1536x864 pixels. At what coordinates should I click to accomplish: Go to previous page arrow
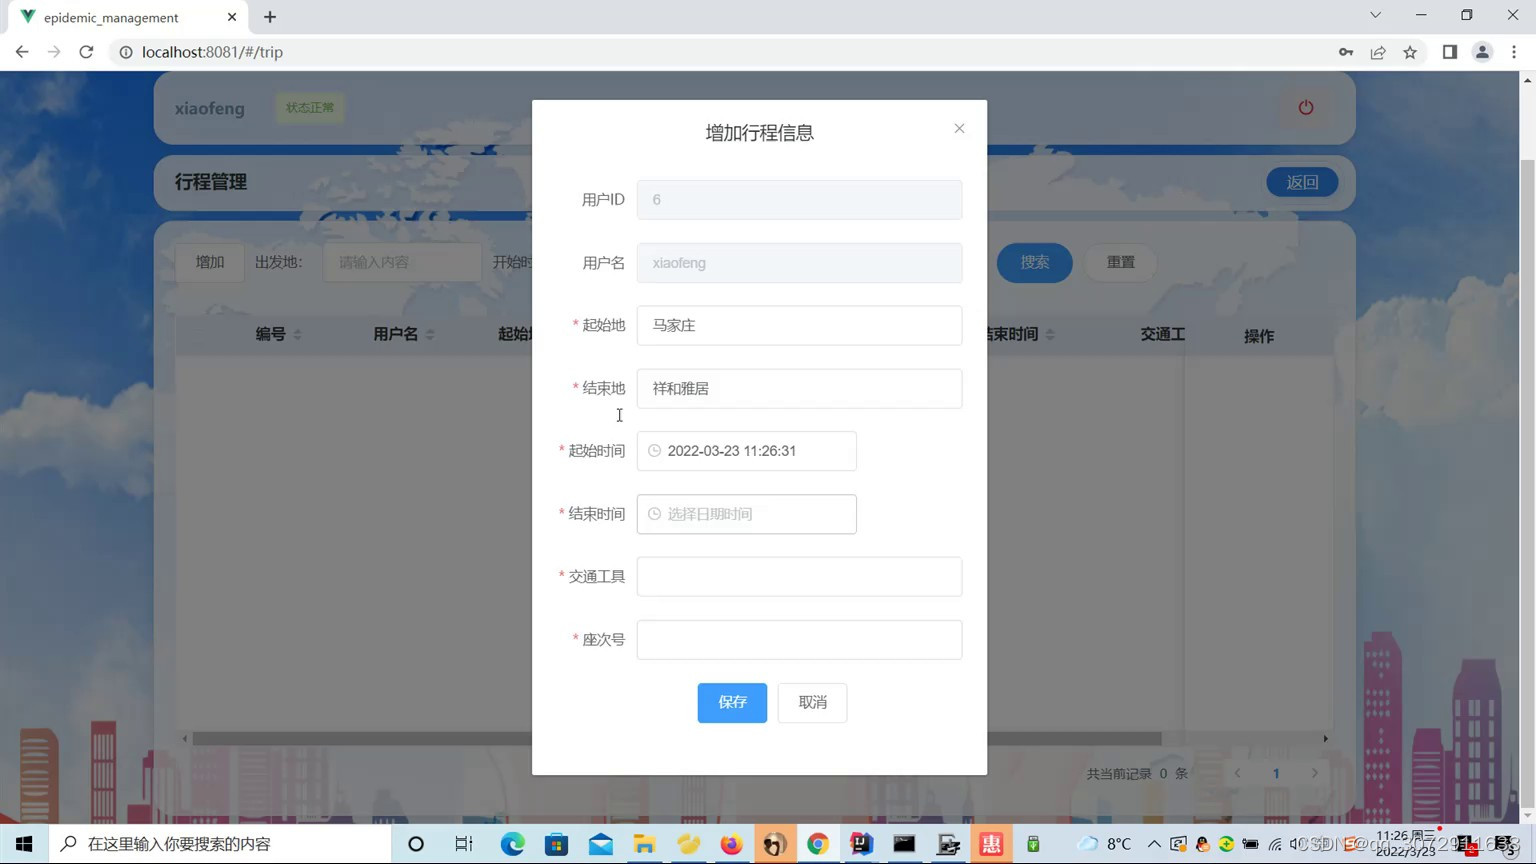point(1238,773)
